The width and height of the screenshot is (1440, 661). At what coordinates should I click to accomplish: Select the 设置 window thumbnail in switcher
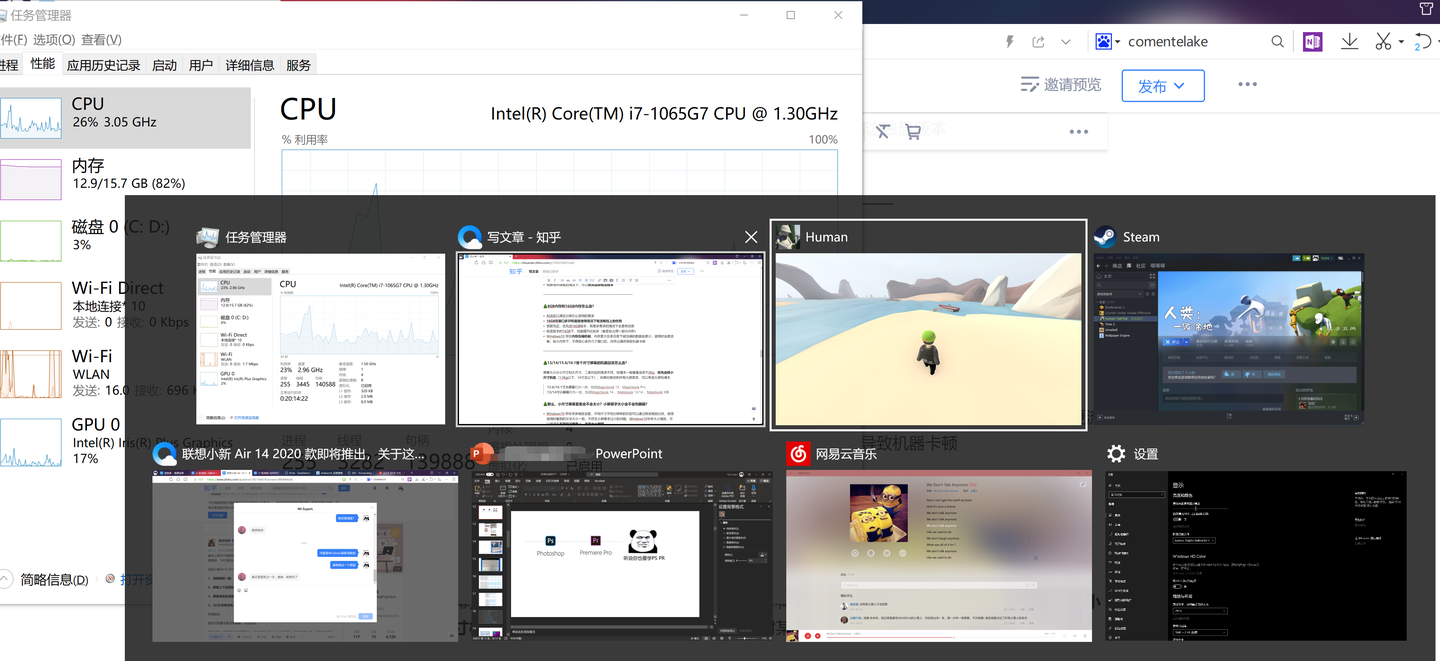tap(1256, 555)
